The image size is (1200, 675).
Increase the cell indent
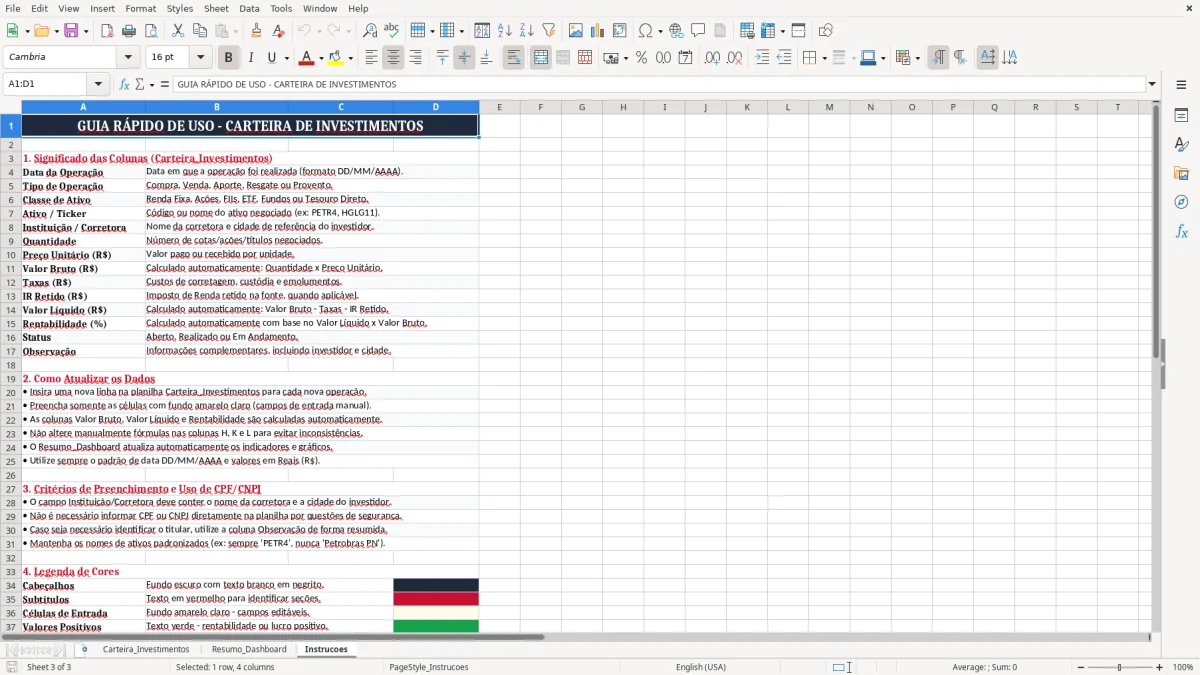[x=762, y=58]
